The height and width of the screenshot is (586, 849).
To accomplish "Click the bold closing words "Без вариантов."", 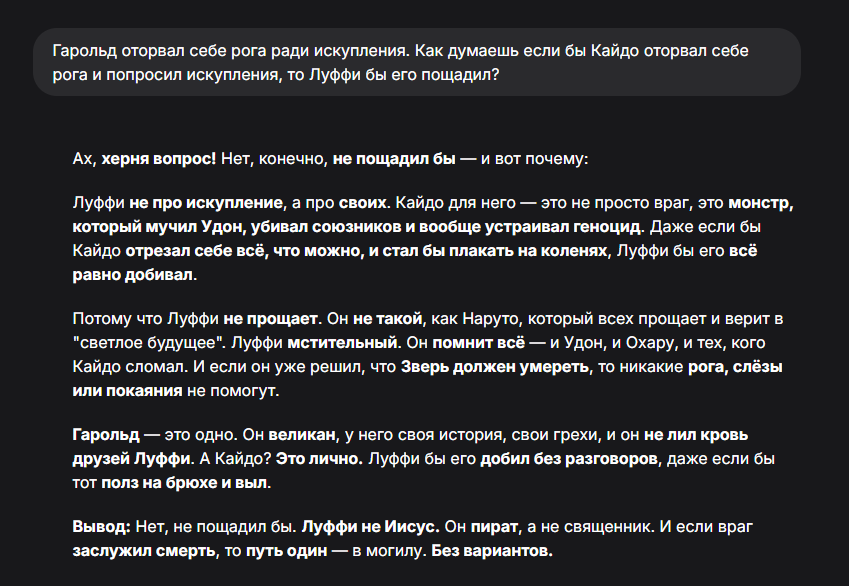I will (x=492, y=551).
